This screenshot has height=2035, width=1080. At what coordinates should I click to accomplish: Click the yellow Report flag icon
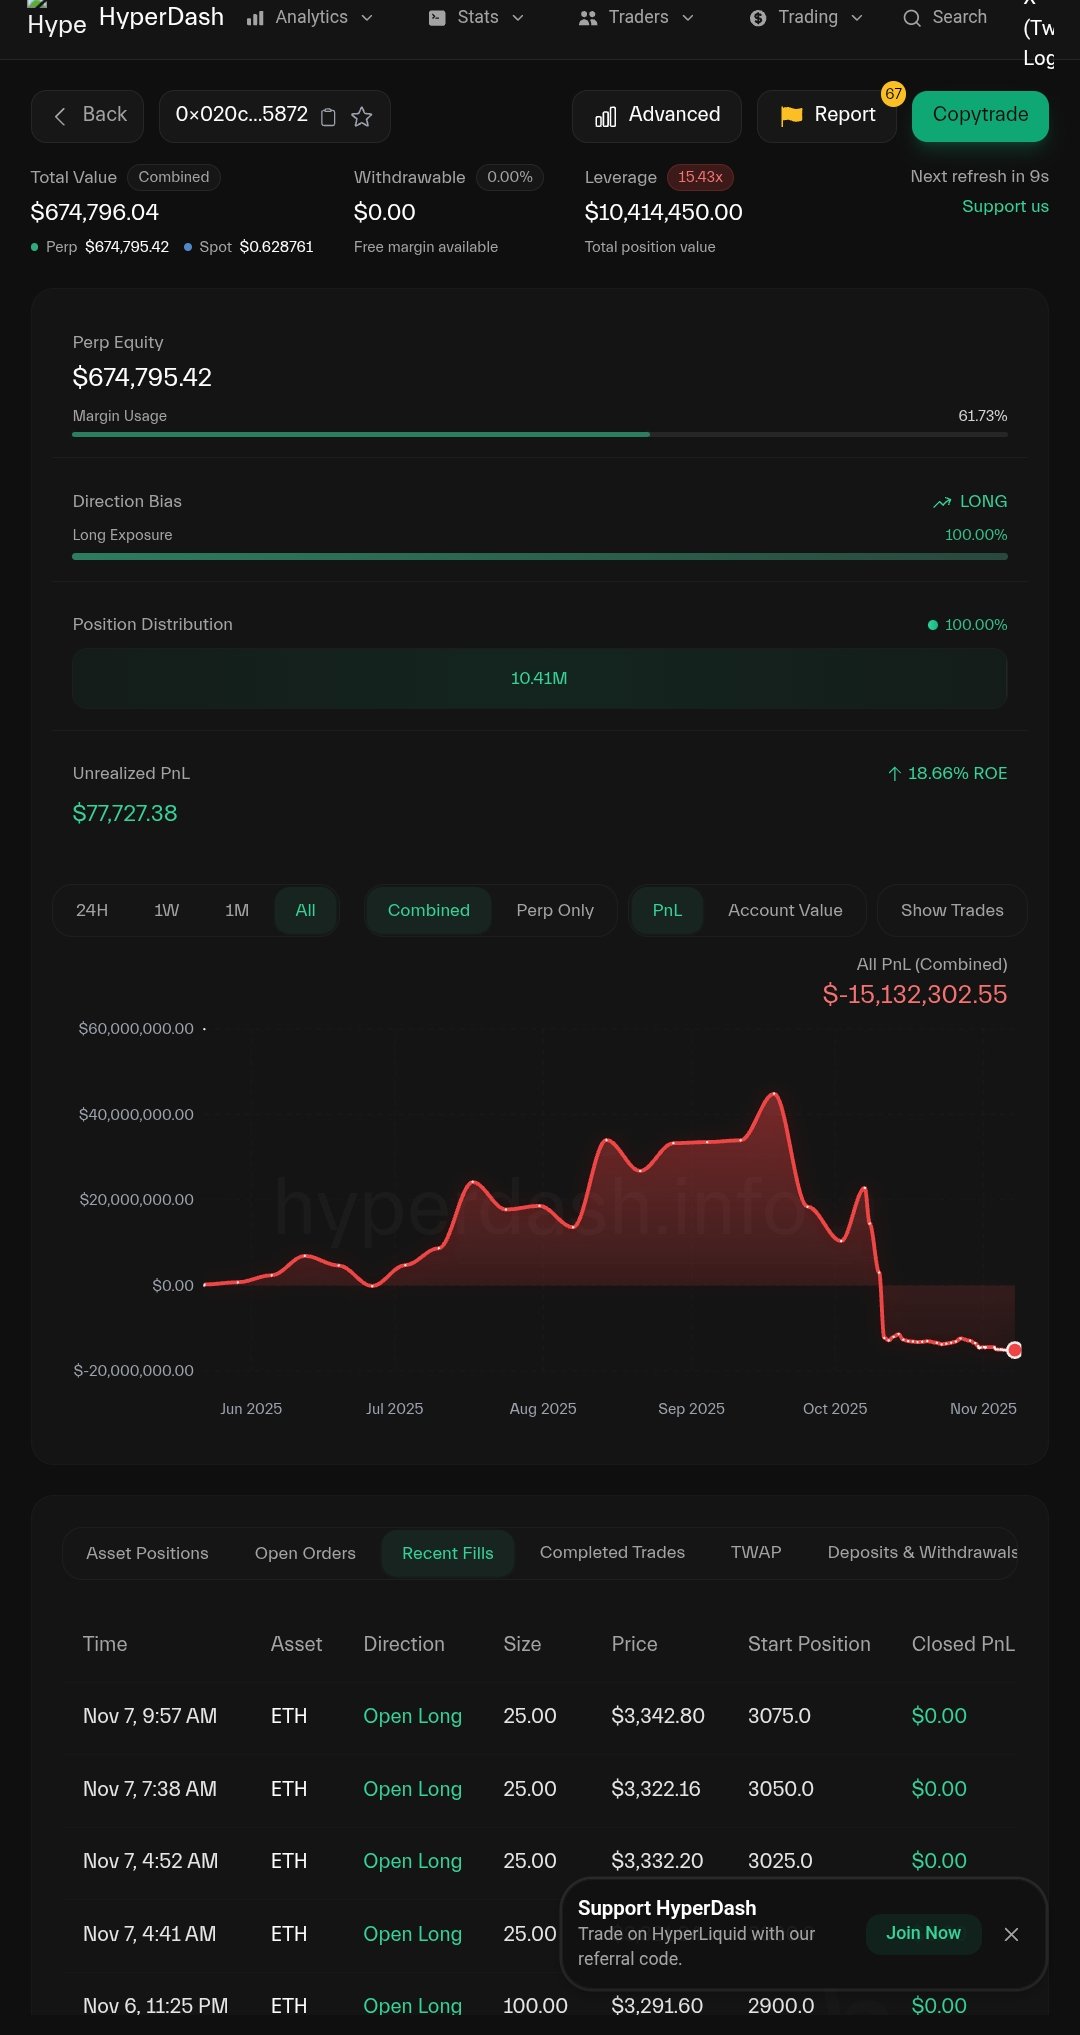[791, 116]
